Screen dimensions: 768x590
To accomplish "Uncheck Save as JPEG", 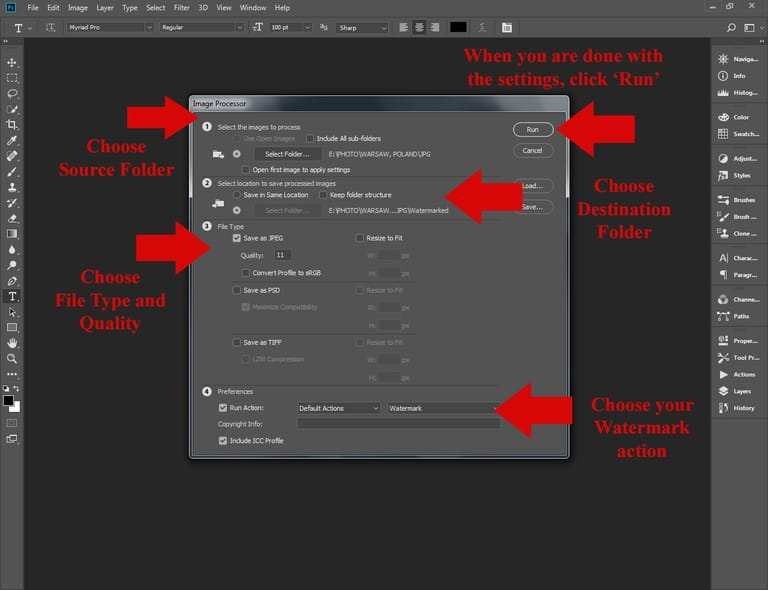I will coord(237,238).
